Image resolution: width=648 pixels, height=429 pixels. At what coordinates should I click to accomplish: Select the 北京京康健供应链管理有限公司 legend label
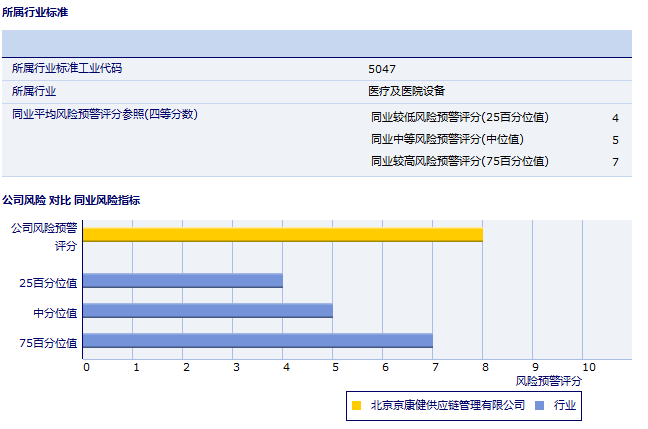(447, 405)
